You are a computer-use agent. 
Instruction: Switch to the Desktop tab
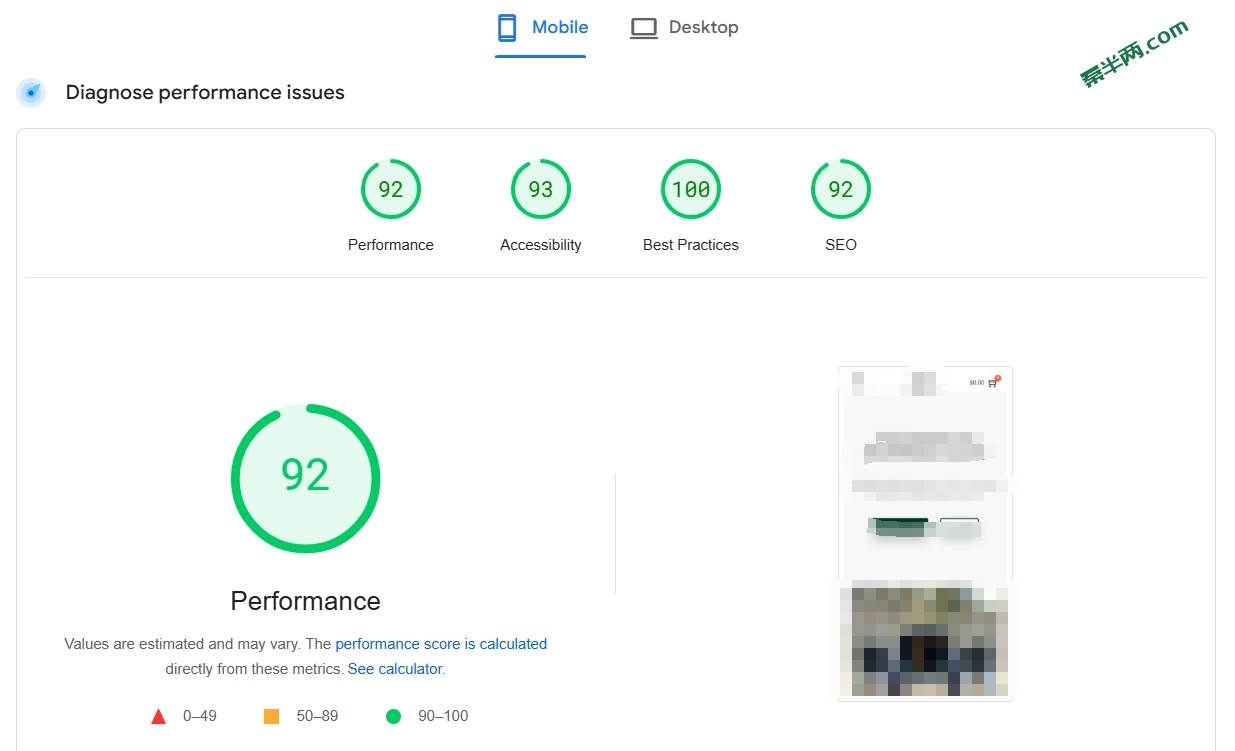684,28
